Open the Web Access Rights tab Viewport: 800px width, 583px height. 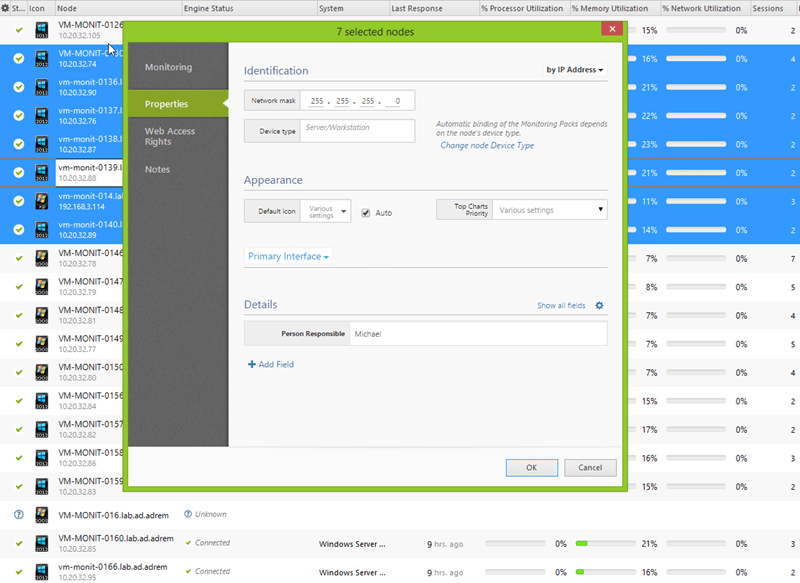(x=170, y=136)
